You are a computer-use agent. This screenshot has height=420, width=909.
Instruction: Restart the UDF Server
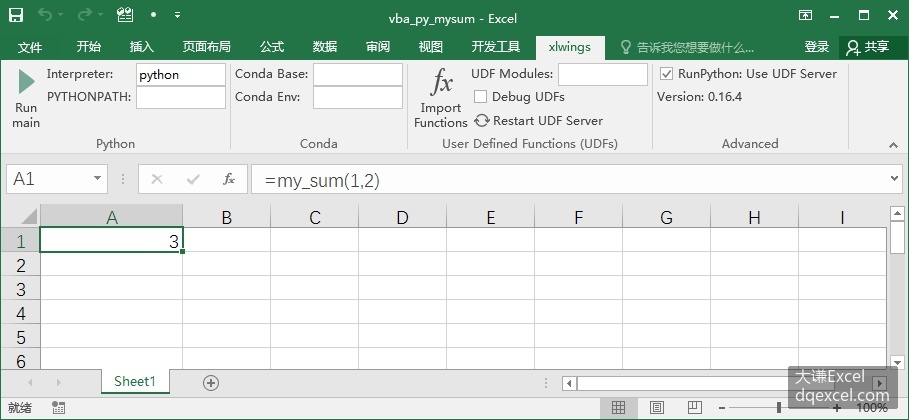pyautogui.click(x=539, y=121)
